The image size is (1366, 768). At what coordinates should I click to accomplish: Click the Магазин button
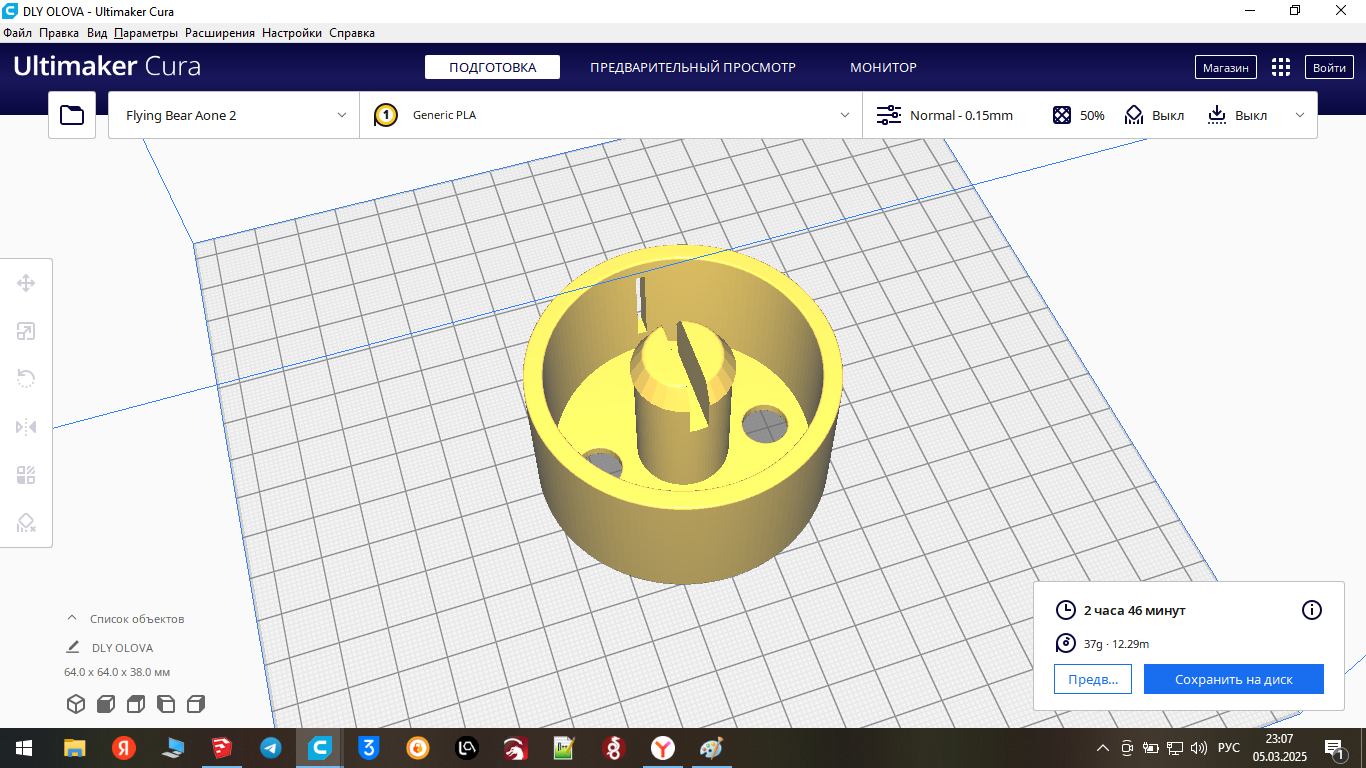coord(1226,67)
